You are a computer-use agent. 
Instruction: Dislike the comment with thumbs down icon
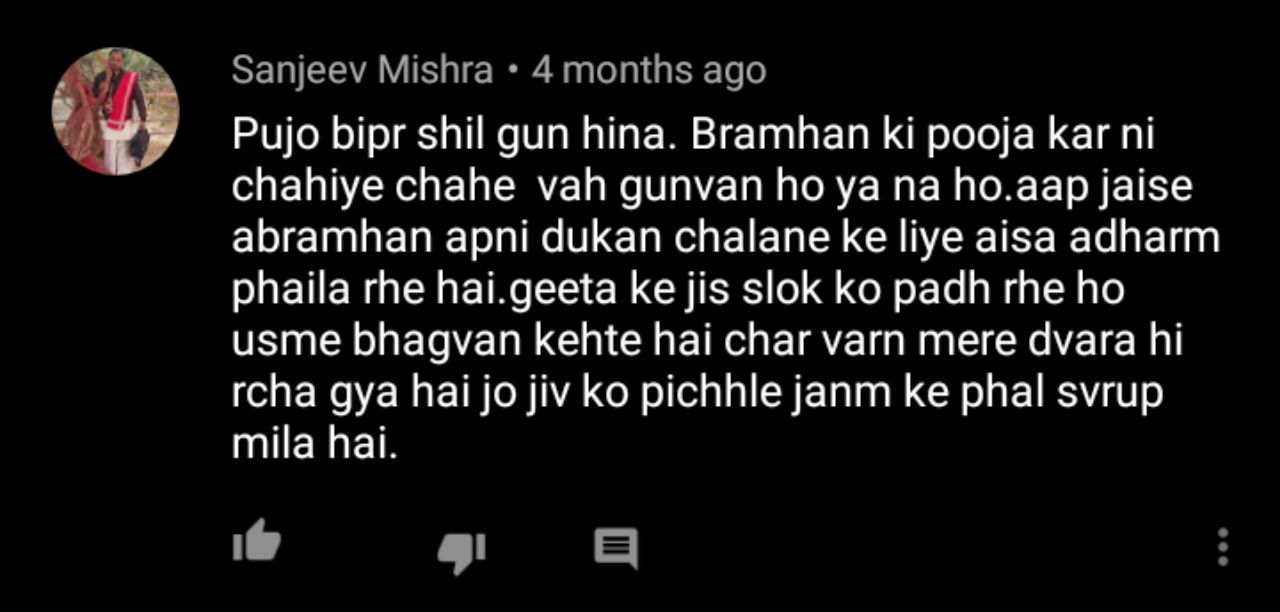(x=462, y=553)
